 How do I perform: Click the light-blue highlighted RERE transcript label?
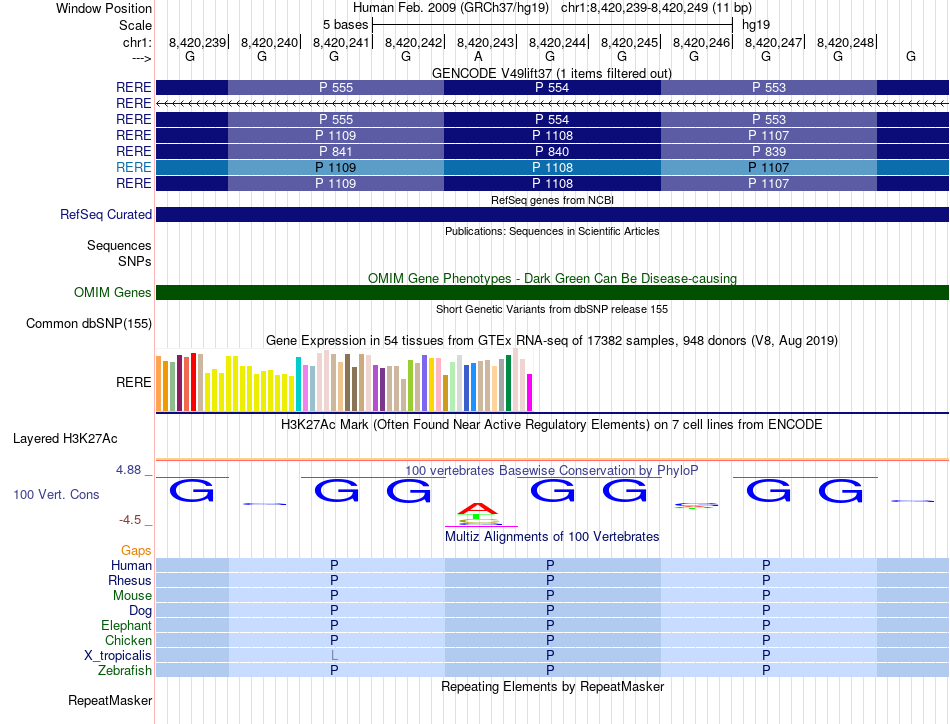pos(133,167)
